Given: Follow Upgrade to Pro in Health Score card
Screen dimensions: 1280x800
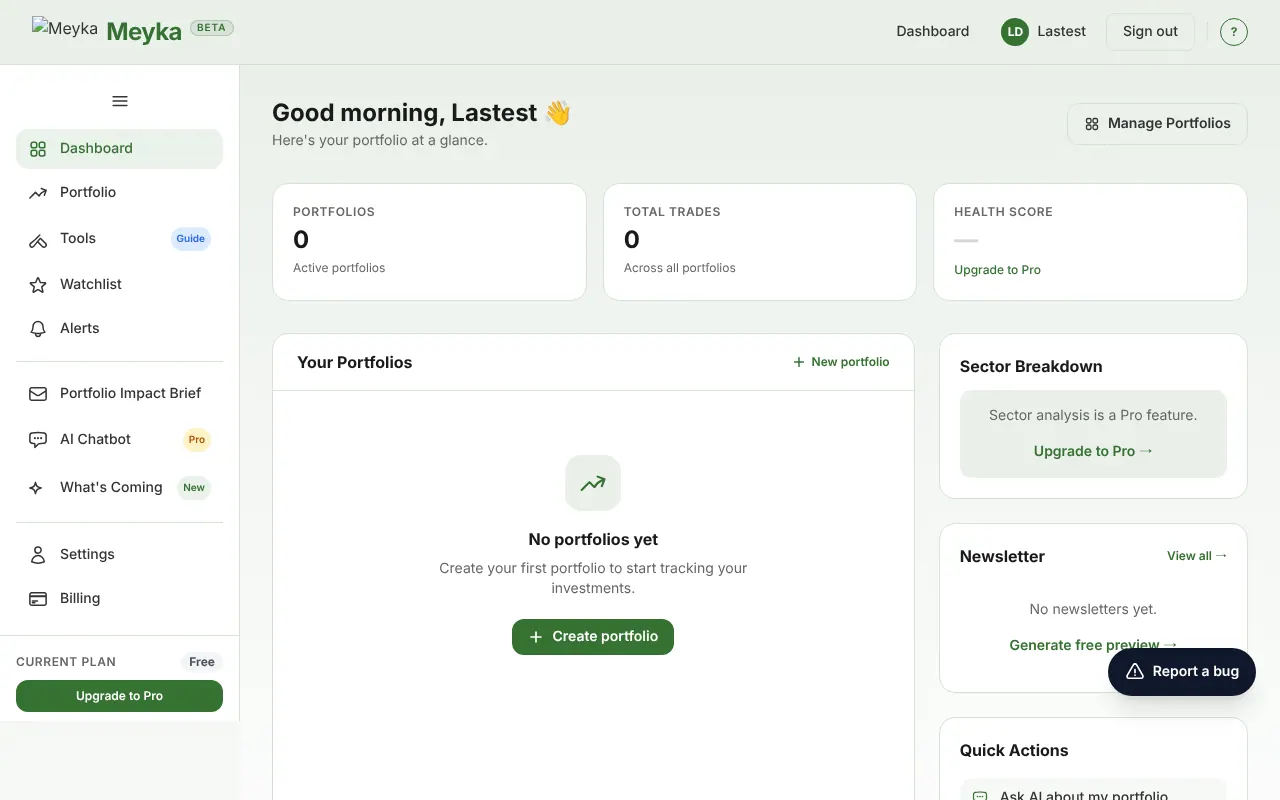Looking at the screenshot, I should (997, 270).
